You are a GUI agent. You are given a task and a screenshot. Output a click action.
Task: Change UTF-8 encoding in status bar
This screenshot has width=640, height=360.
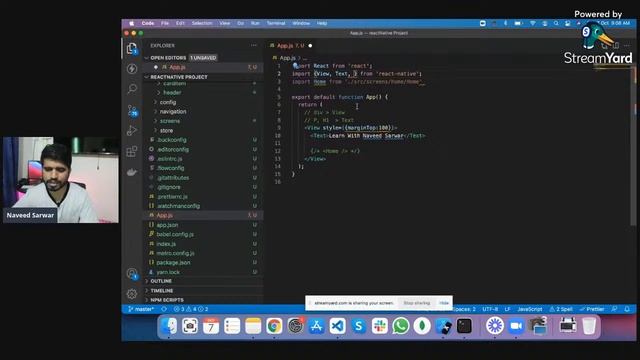[490, 309]
